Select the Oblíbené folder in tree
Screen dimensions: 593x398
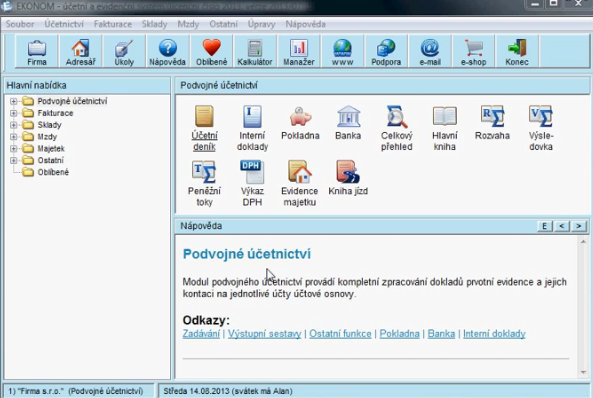click(x=45, y=172)
